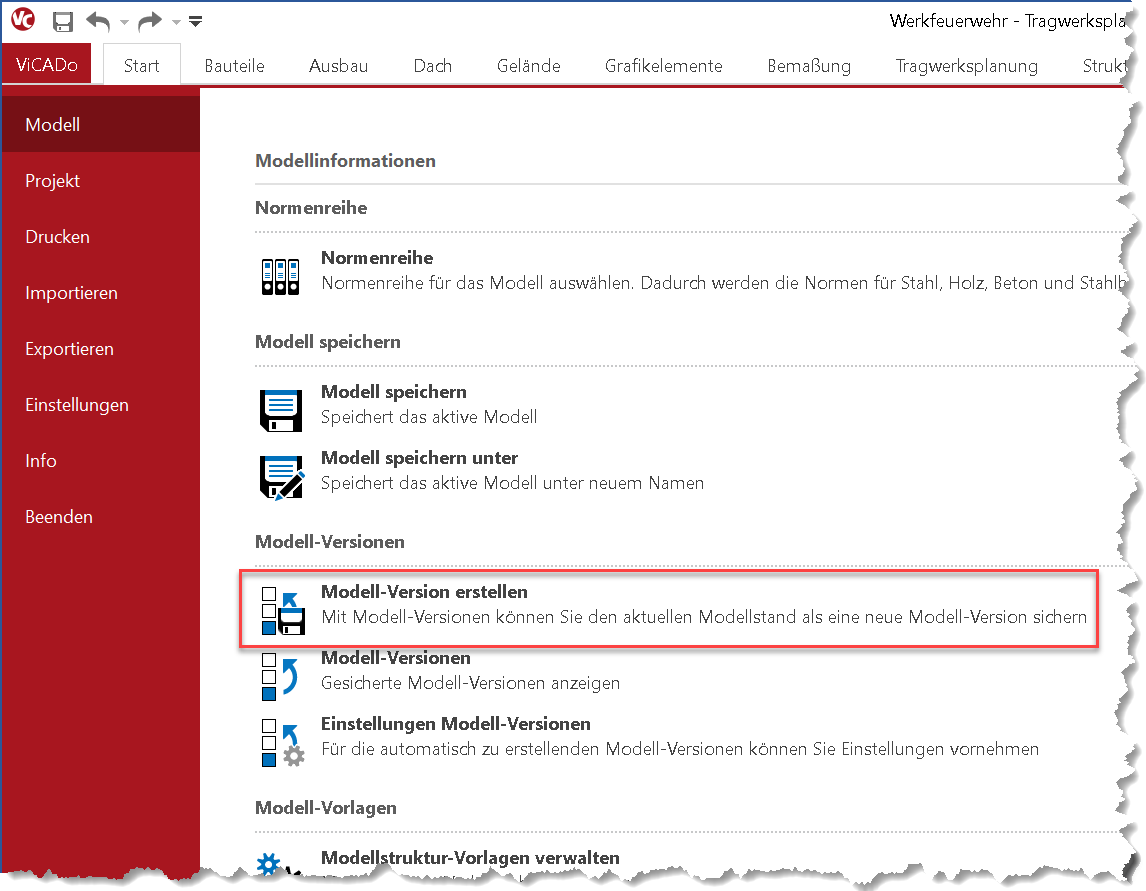
Task: Click the Modell speichern floppy disk icon
Action: [281, 410]
